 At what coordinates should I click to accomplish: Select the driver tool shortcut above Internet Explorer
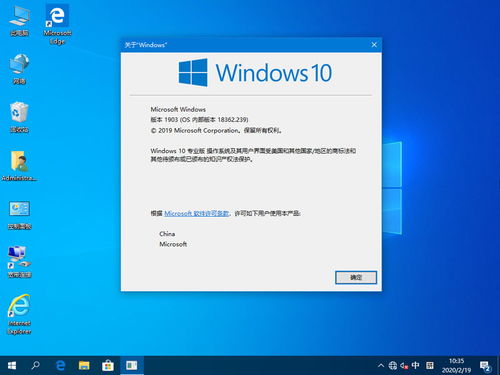click(19, 262)
